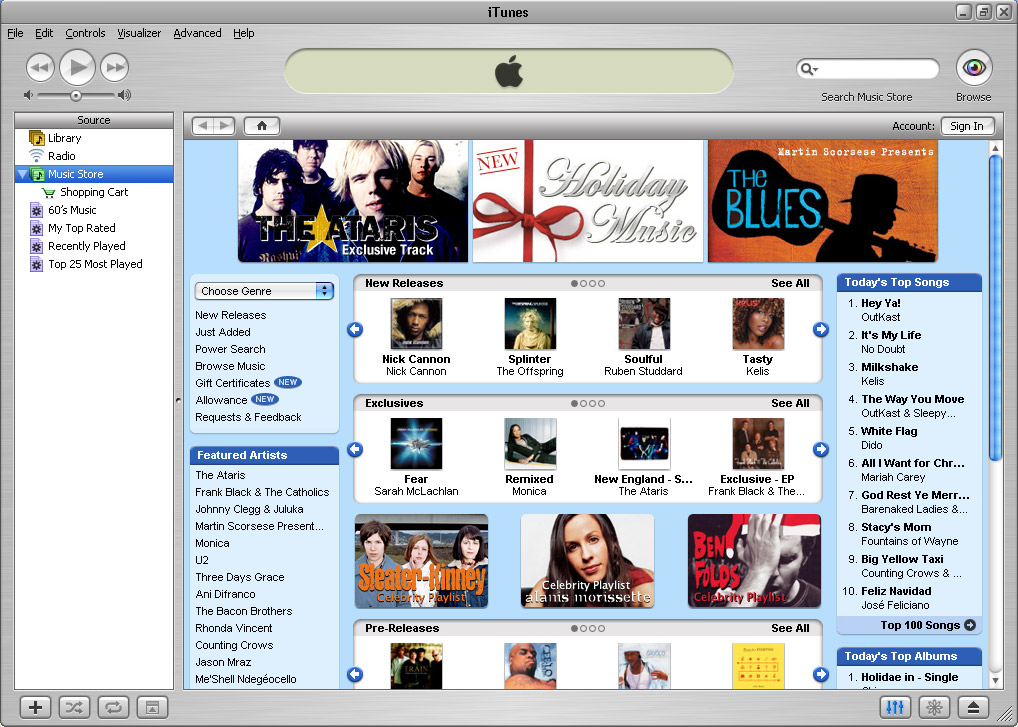Open the Power Search link
This screenshot has height=727, width=1018.
(x=230, y=349)
